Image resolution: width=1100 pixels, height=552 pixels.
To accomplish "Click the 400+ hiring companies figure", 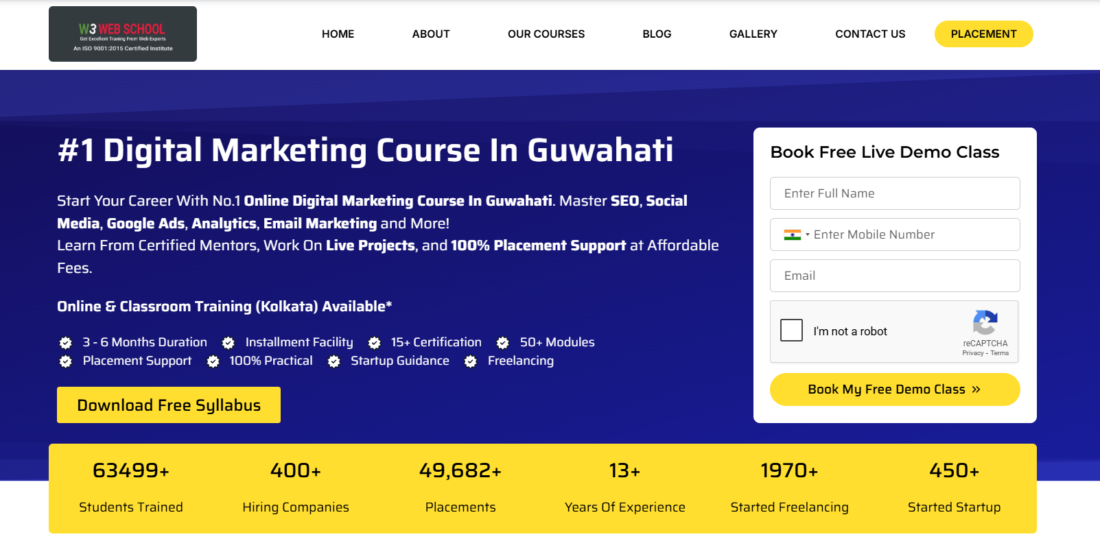I will (x=295, y=471).
